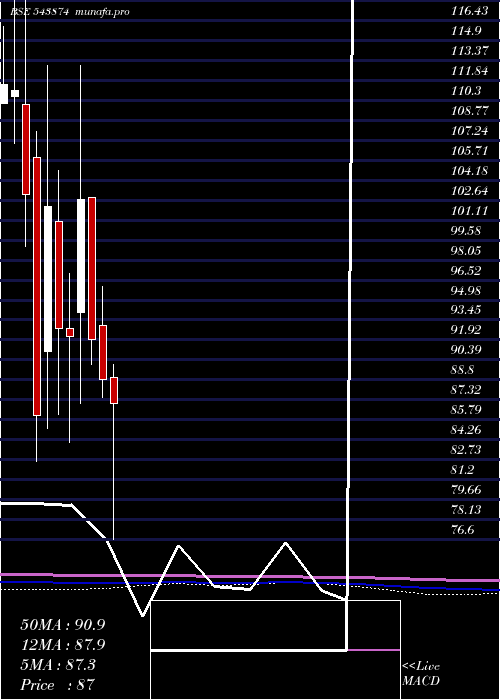Click the BSE 543874 ticker label

pyautogui.click(x=39, y=12)
